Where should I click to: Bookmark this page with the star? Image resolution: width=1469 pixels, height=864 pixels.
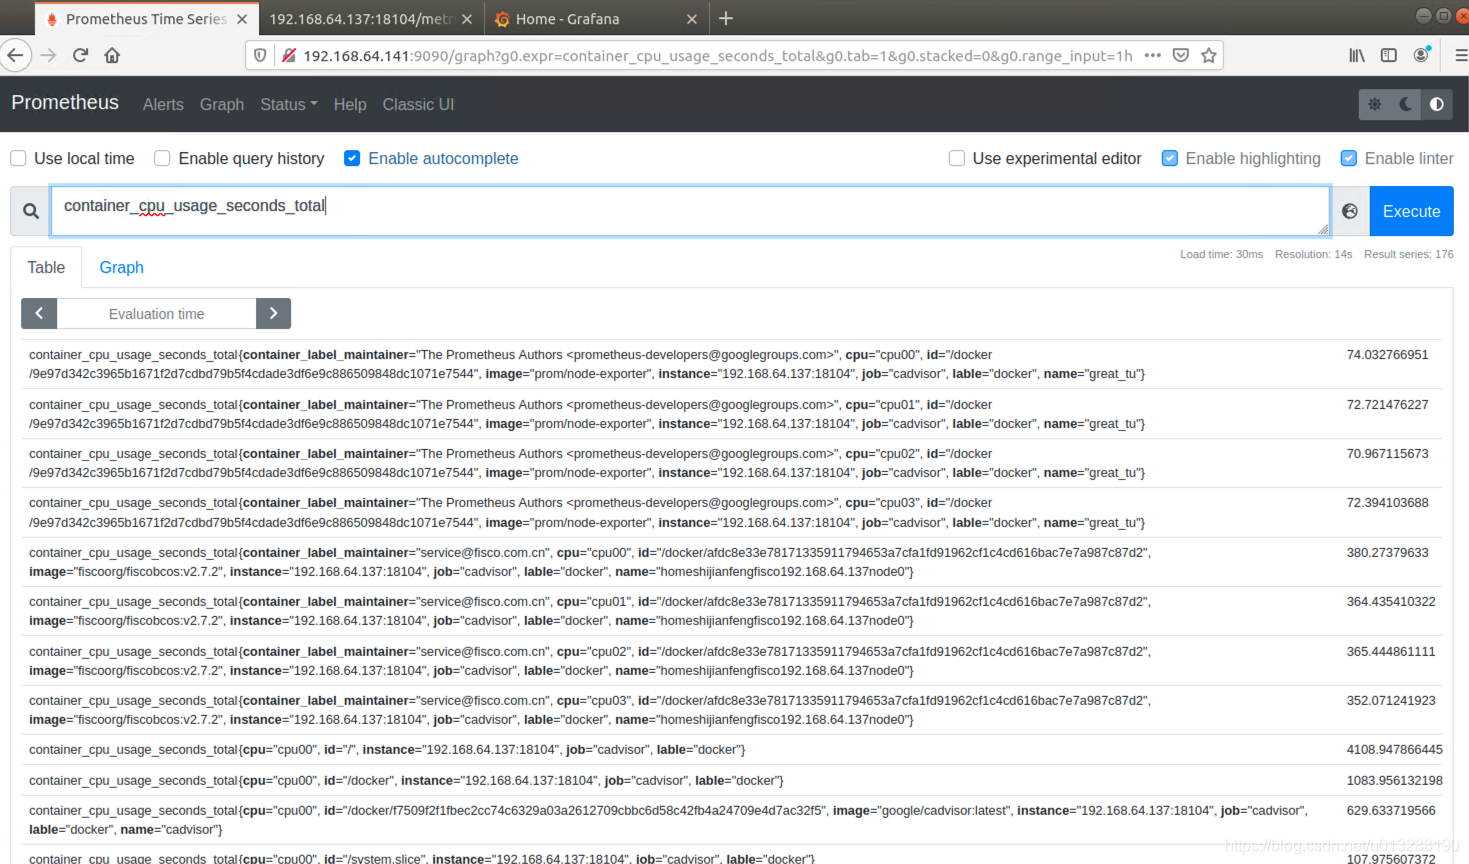[1209, 55]
